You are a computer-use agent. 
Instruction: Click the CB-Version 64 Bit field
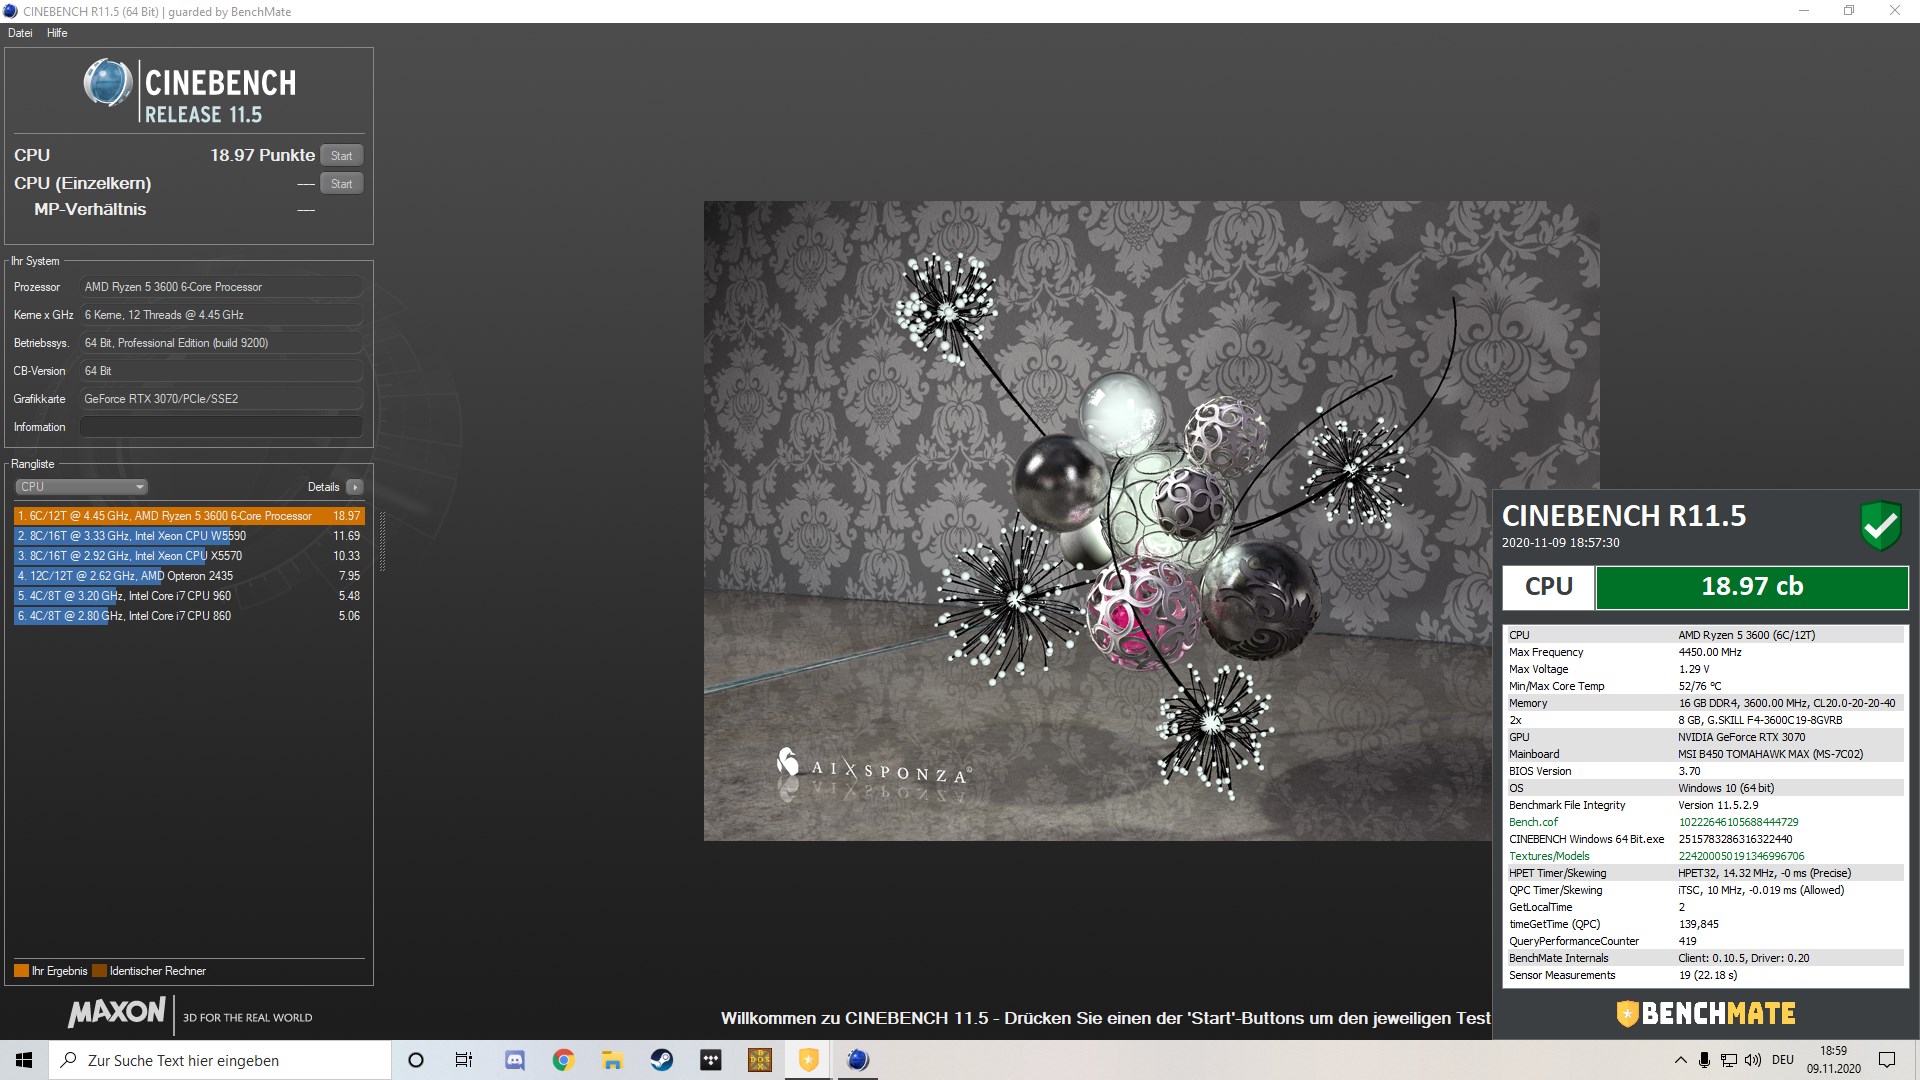[221, 371]
